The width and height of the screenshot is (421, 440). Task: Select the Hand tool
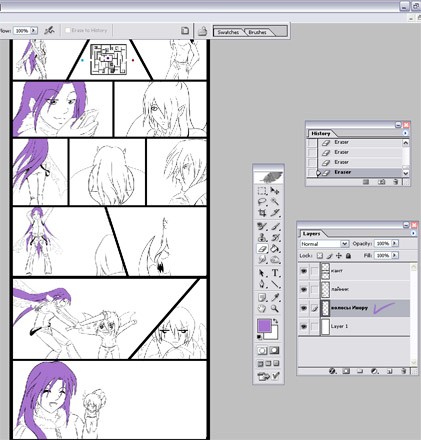tap(262, 308)
